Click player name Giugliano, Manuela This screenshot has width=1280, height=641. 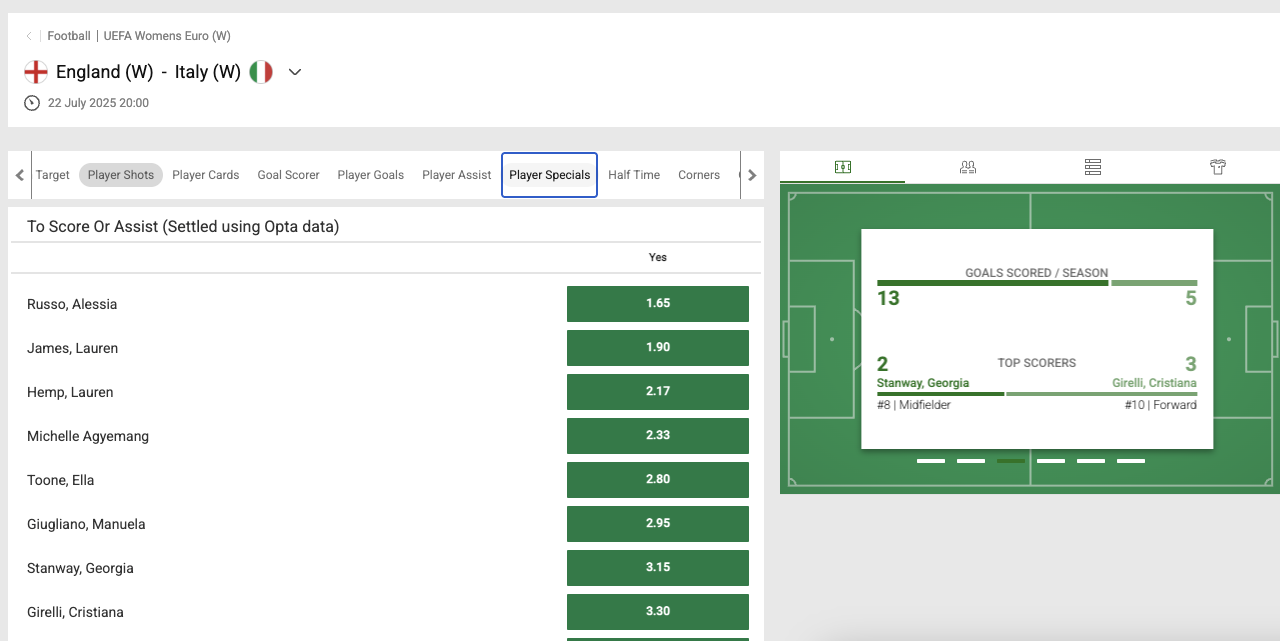(86, 524)
